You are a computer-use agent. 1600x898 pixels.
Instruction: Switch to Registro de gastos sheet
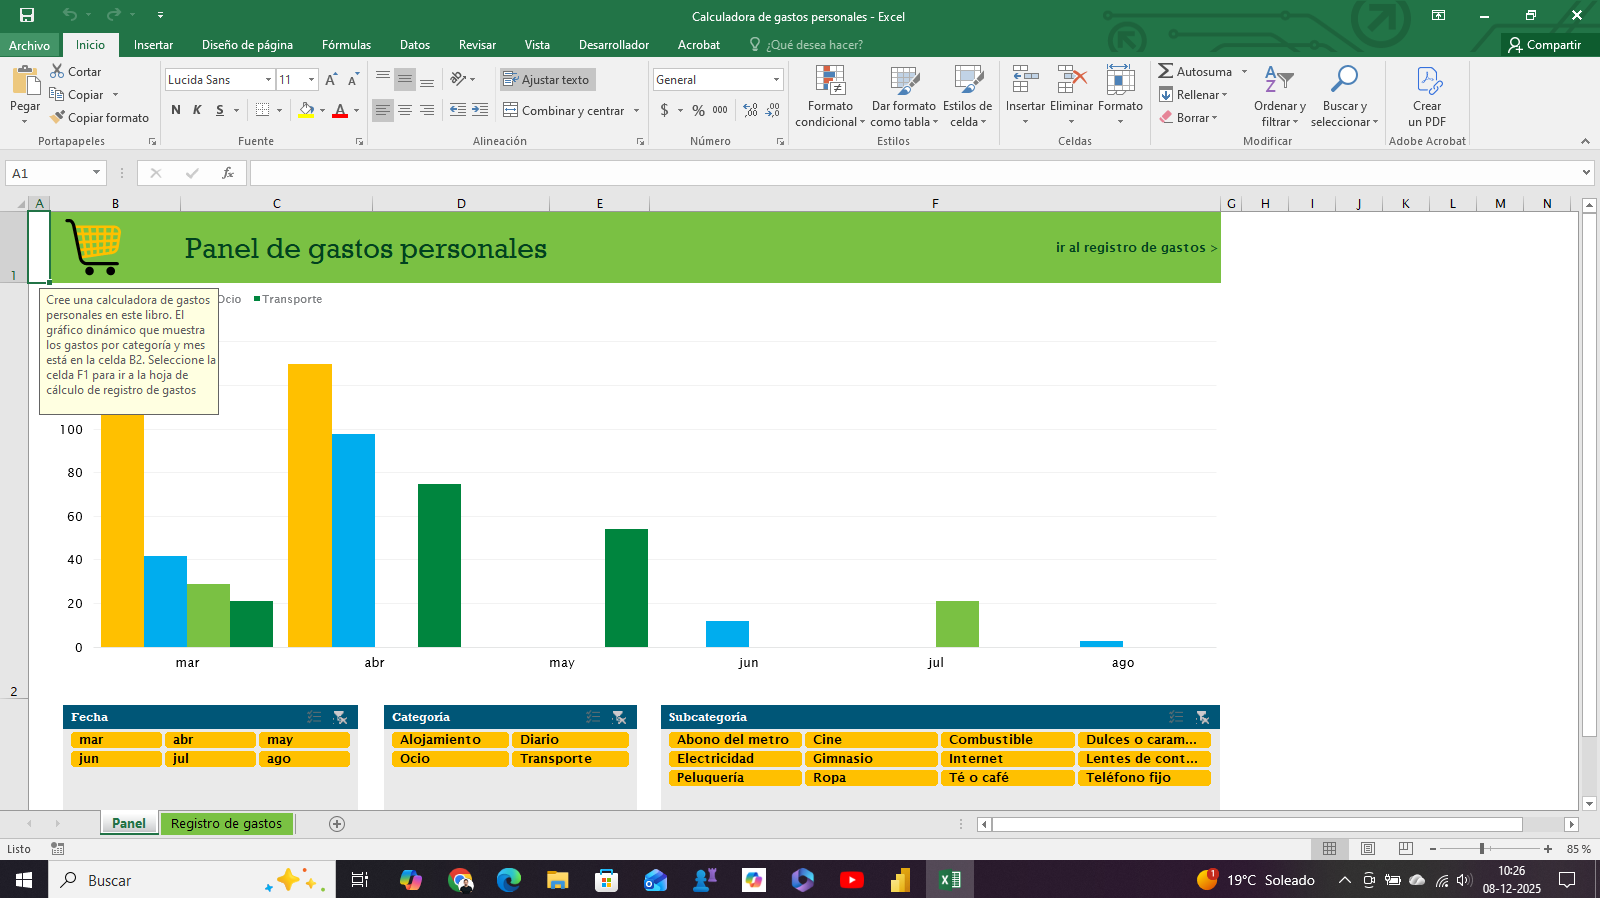point(226,824)
